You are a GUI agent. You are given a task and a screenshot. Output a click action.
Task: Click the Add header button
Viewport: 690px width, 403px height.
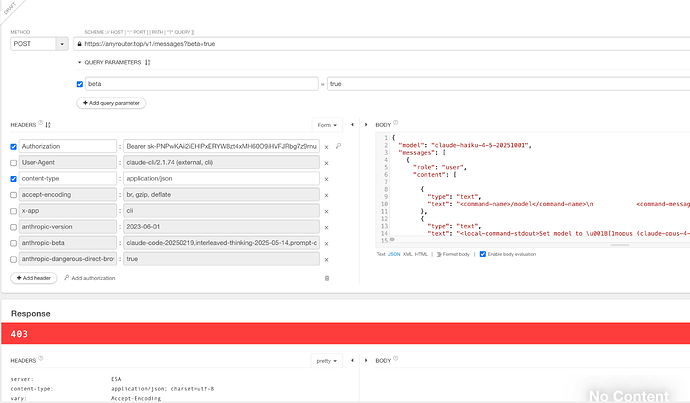coord(34,278)
